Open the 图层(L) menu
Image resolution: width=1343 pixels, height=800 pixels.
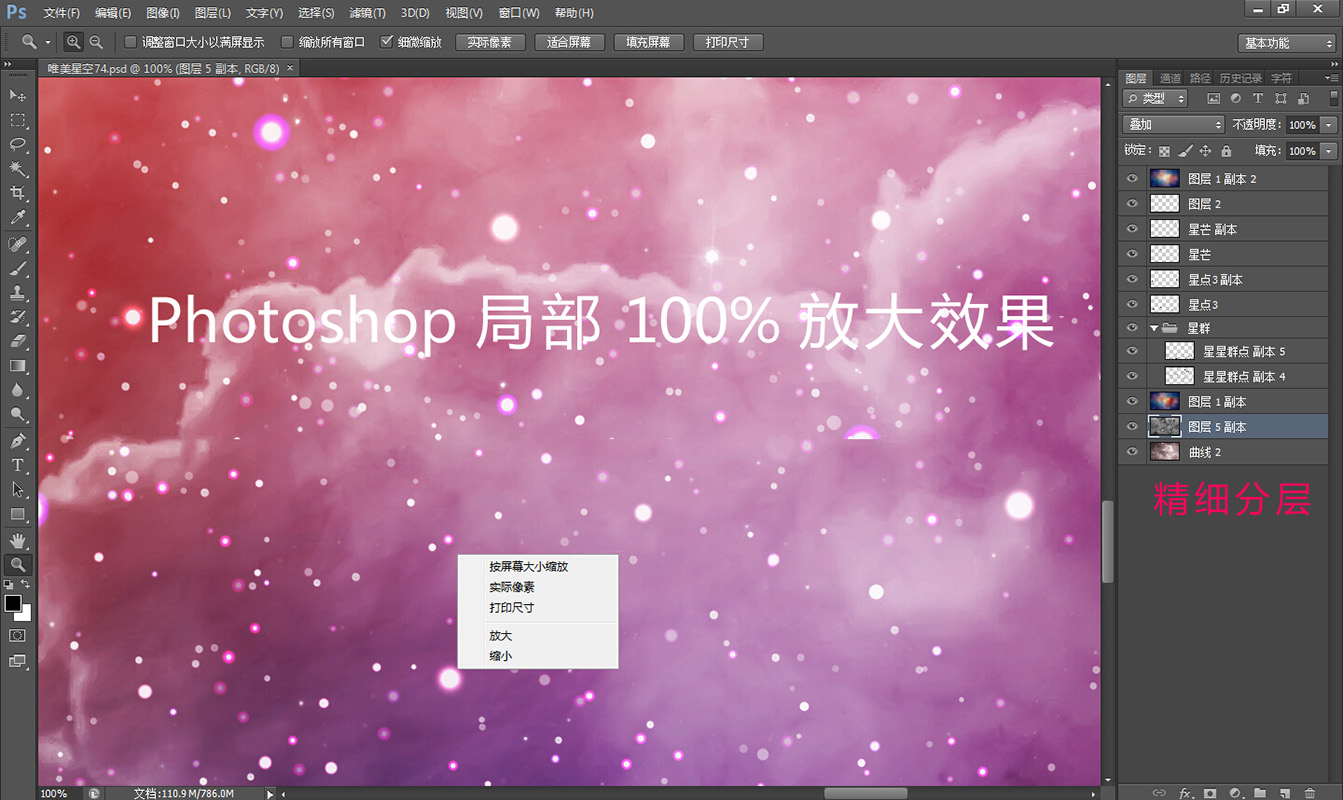213,13
